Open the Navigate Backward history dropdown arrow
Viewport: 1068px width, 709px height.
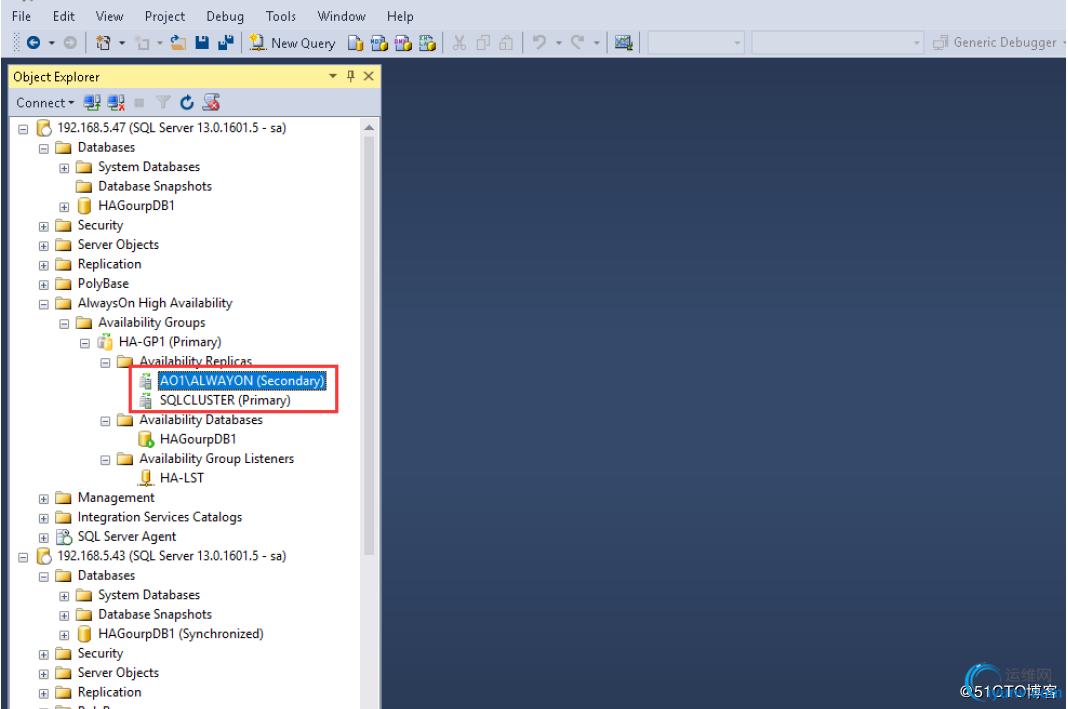52,43
